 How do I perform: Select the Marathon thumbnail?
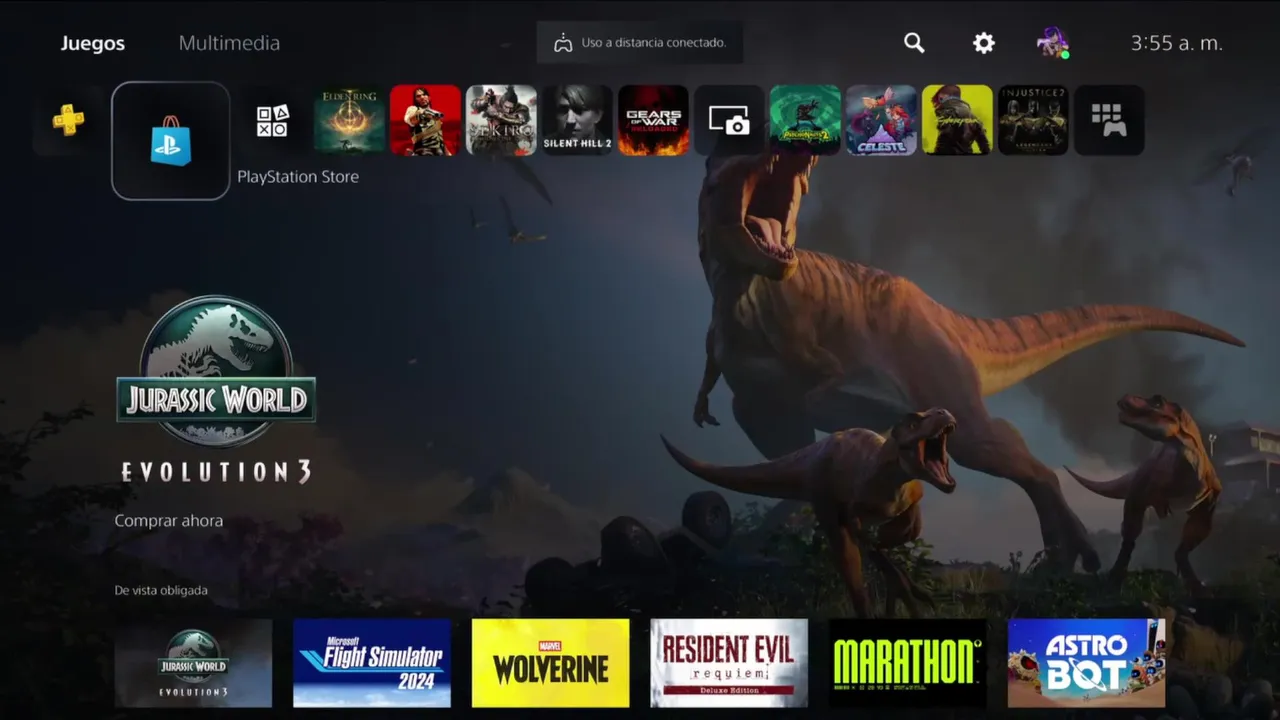click(x=908, y=663)
